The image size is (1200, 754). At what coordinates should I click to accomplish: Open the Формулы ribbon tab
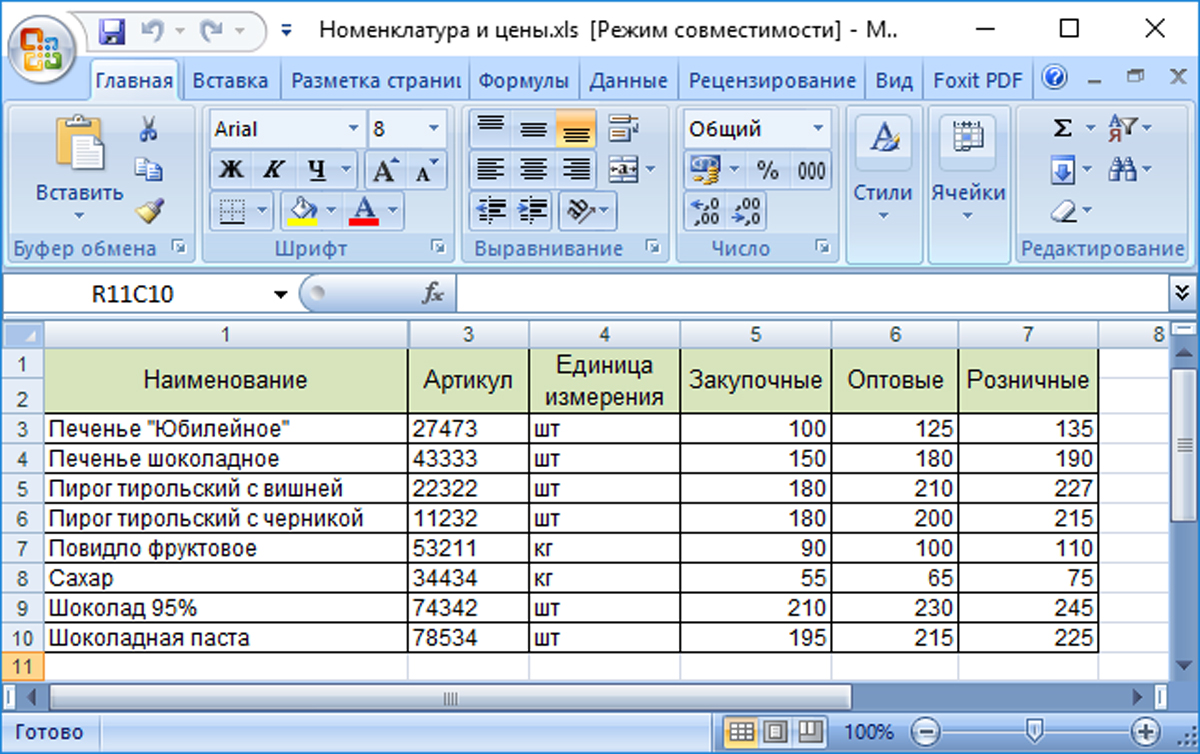tap(523, 81)
